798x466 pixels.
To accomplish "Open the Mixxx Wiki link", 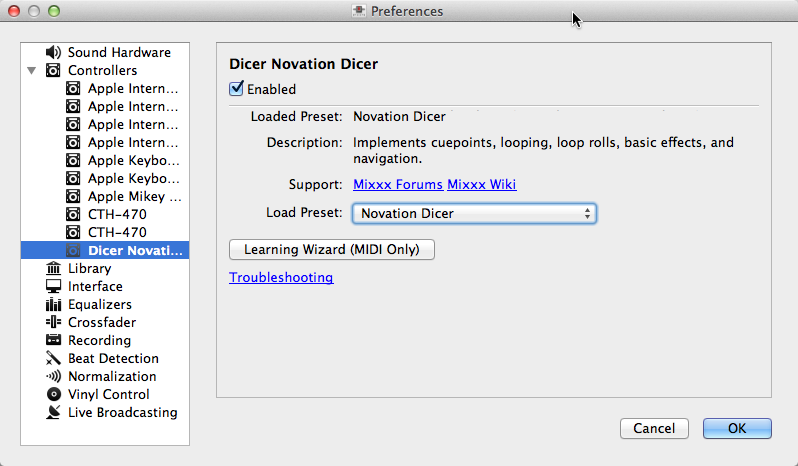I will (481, 184).
